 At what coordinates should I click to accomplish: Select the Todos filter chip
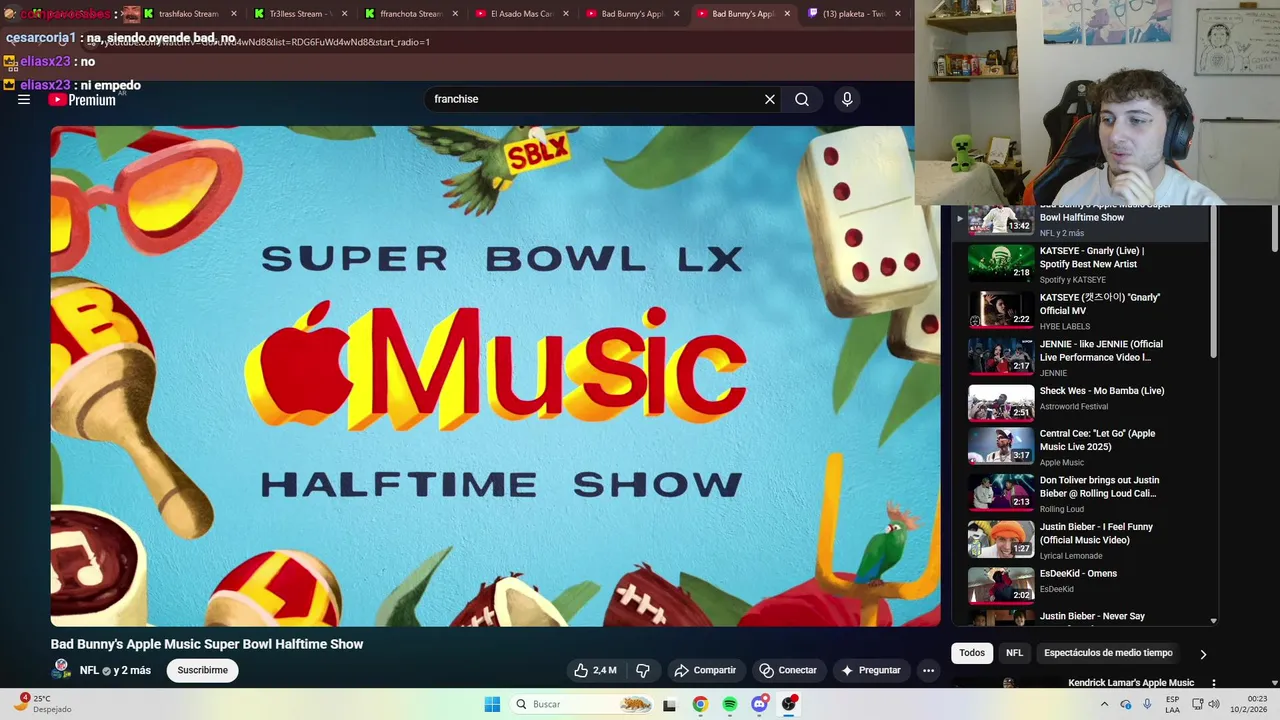pos(972,653)
